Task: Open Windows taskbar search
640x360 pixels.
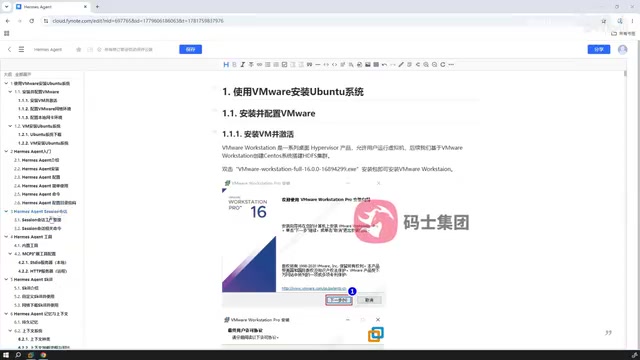Action: click(x=18, y=355)
